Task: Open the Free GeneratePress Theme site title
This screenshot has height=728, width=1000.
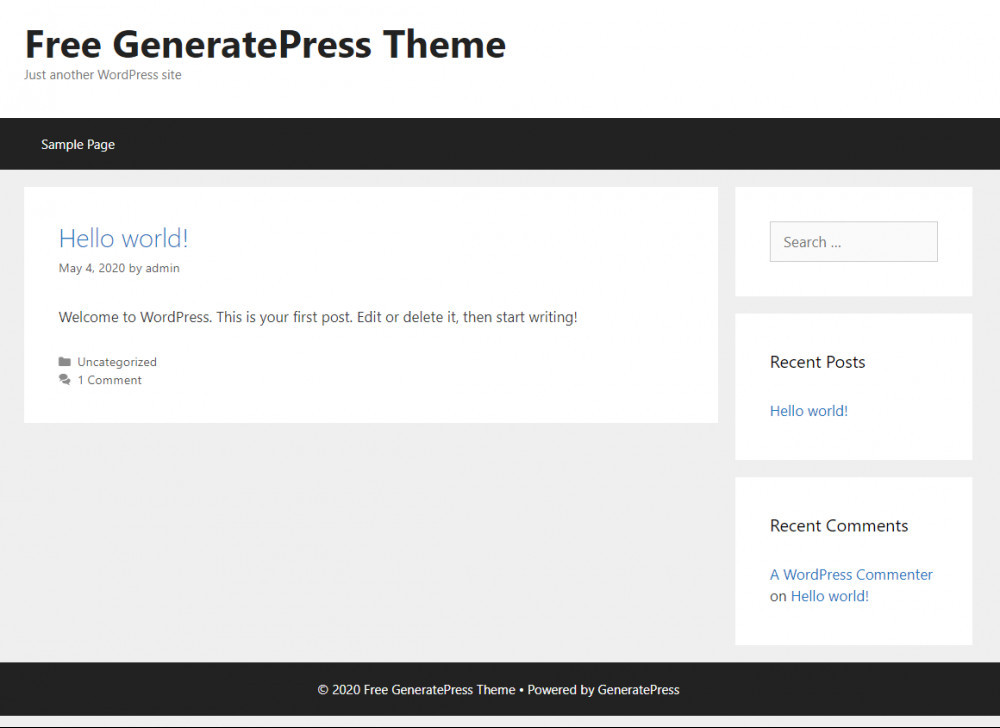Action: [265, 45]
